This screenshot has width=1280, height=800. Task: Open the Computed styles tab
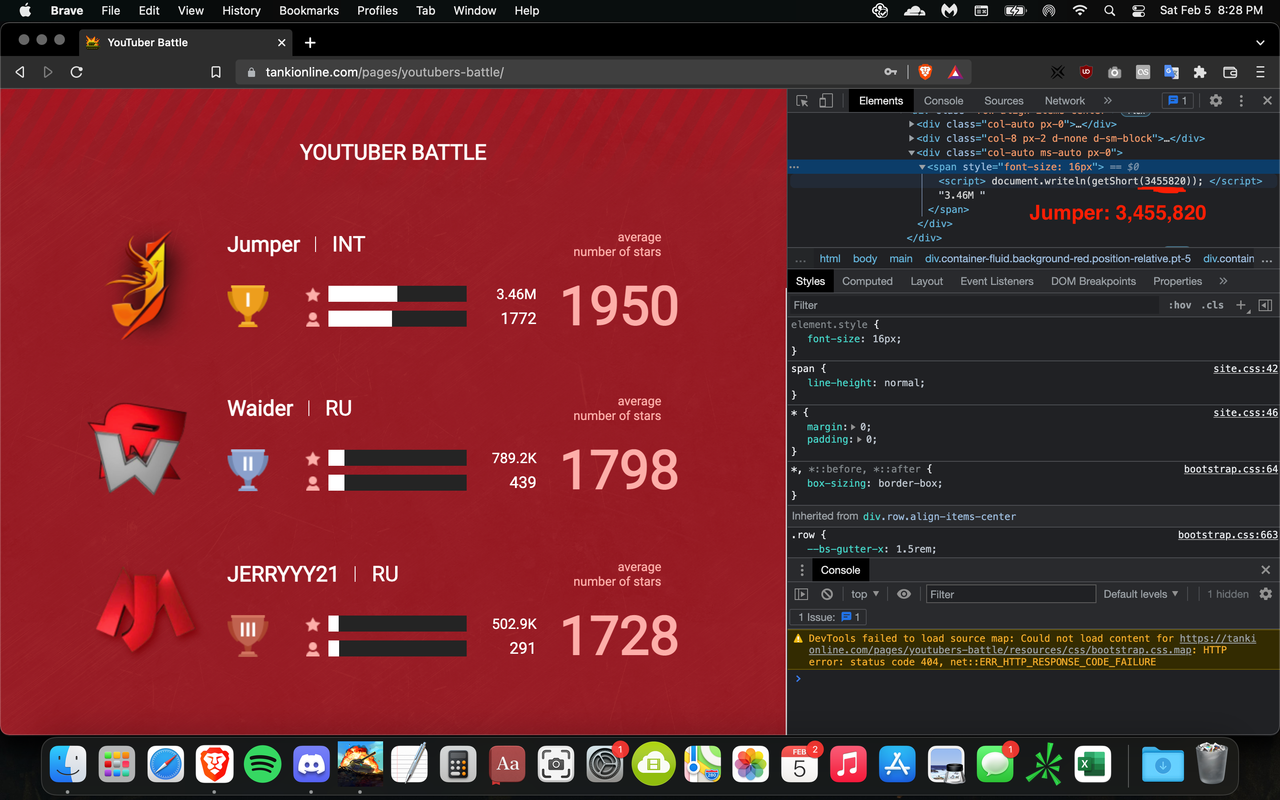(x=867, y=281)
